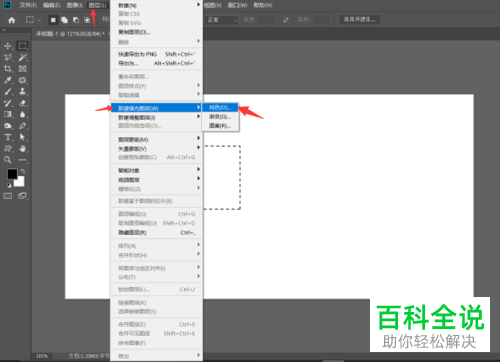Choose 隐藏图层(R) menu item
Image resolution: width=500 pixels, height=362 pixels.
coord(156,233)
